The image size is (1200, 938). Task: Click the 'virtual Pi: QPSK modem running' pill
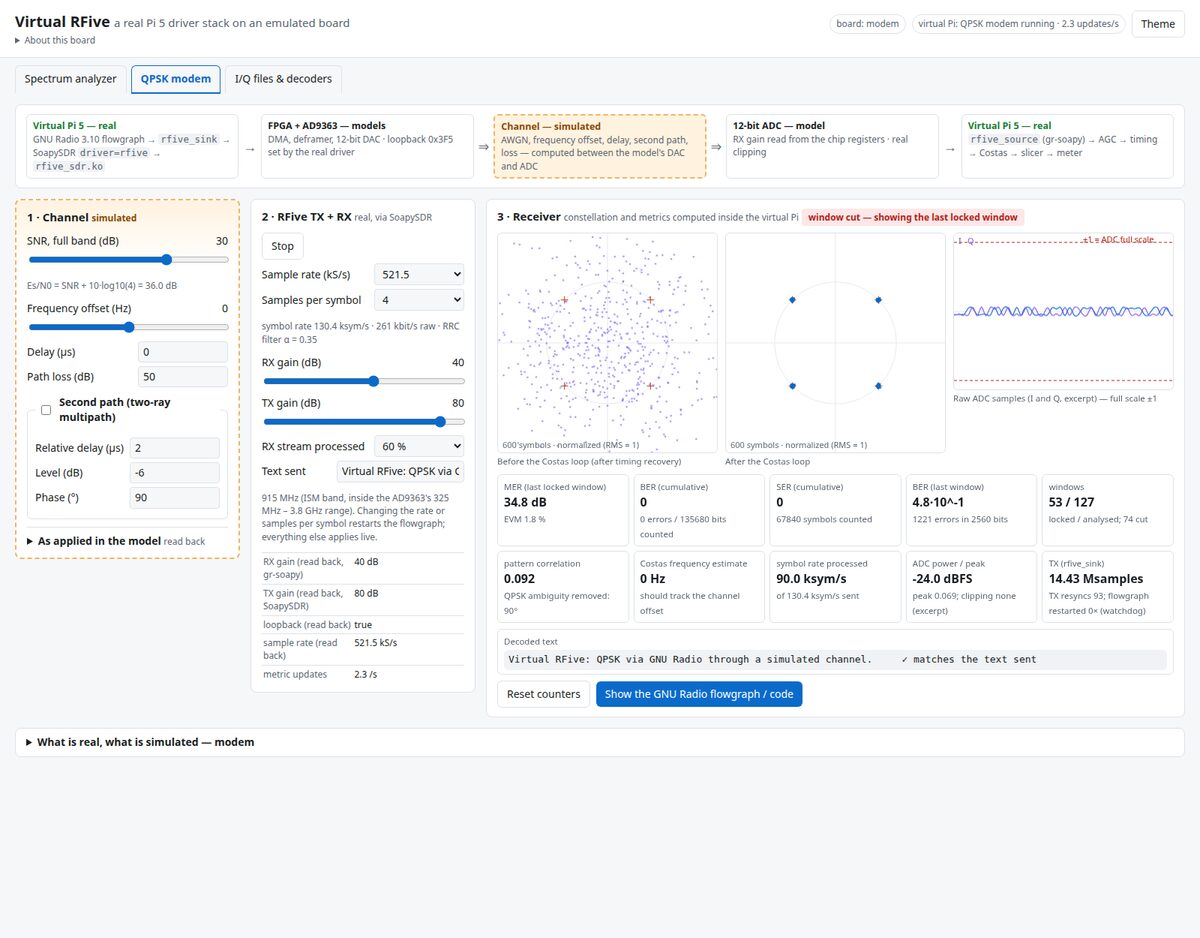pos(1019,24)
